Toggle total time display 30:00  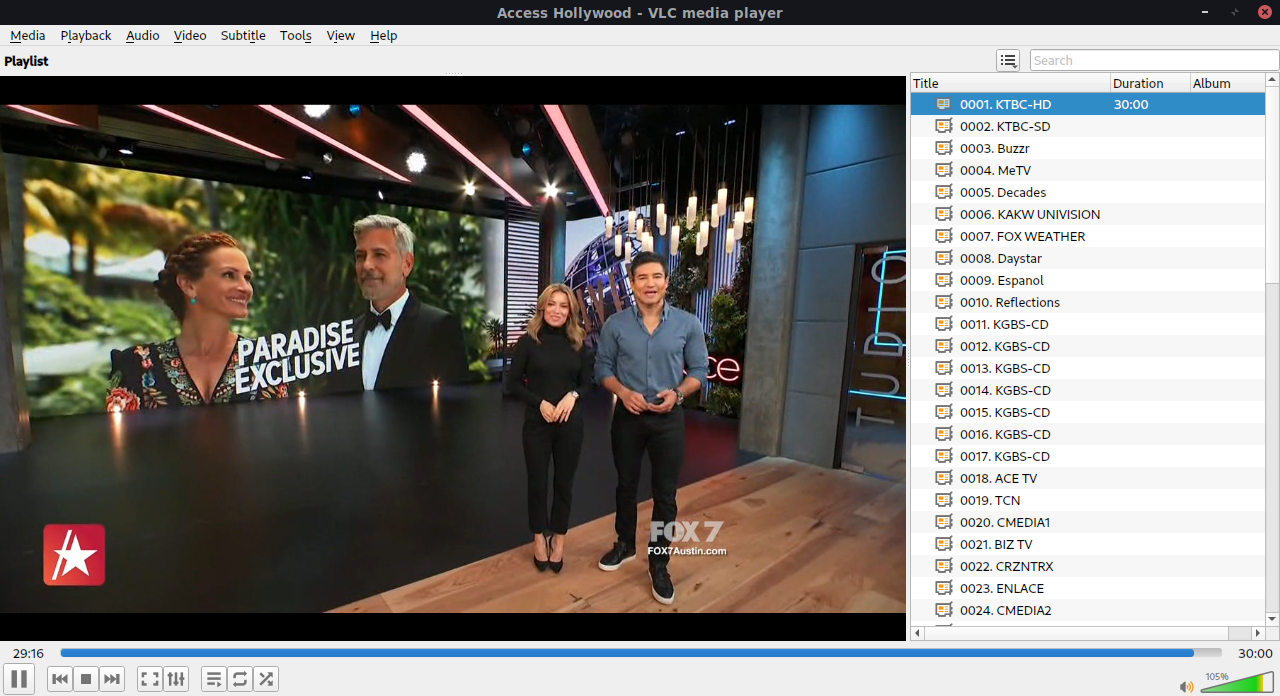[1255, 653]
